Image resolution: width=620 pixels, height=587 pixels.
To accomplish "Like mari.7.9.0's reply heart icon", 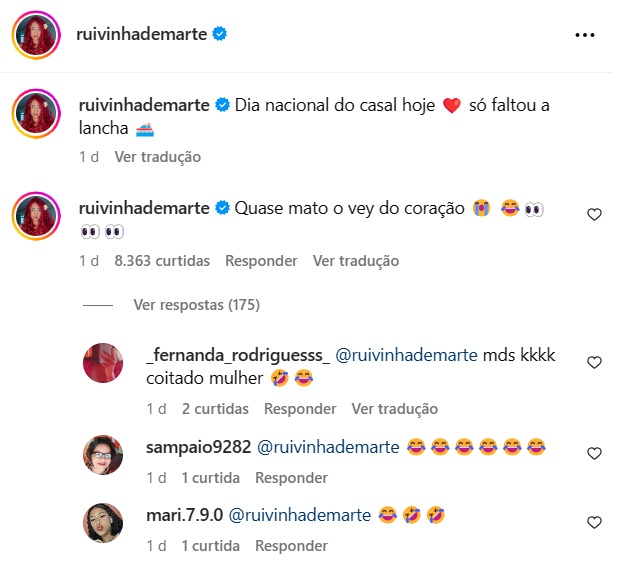I will [x=594, y=522].
